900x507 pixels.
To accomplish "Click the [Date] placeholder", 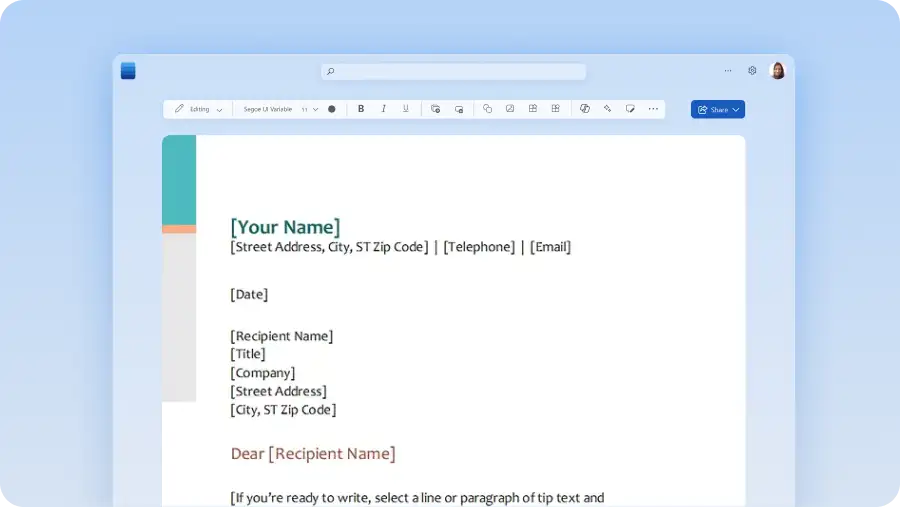I will point(249,294).
